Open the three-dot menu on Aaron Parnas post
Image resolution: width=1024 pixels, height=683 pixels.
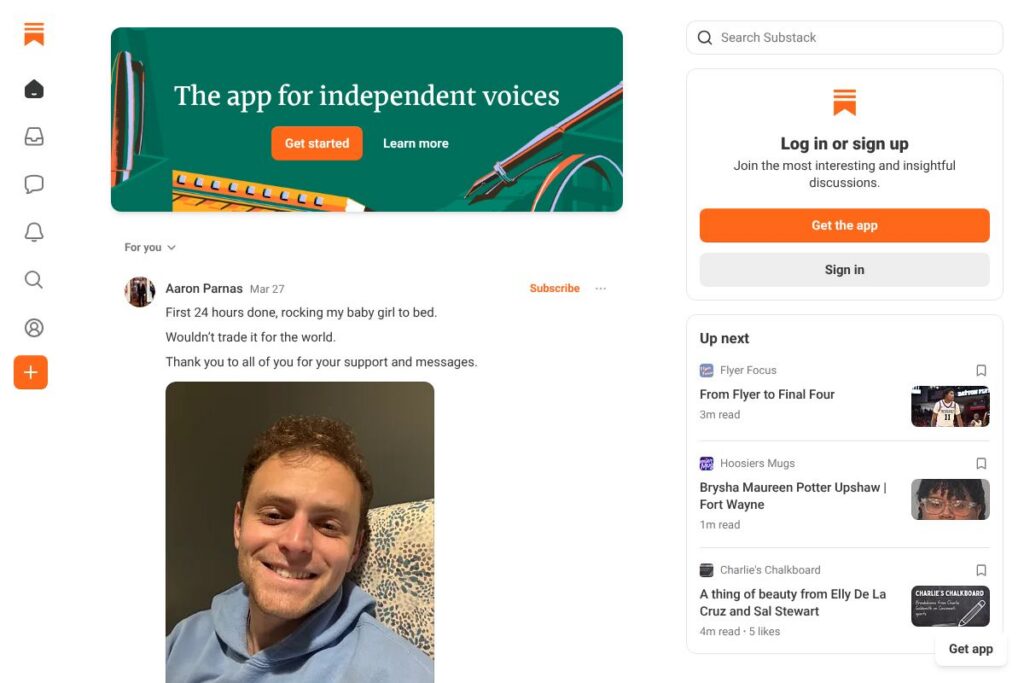point(600,288)
